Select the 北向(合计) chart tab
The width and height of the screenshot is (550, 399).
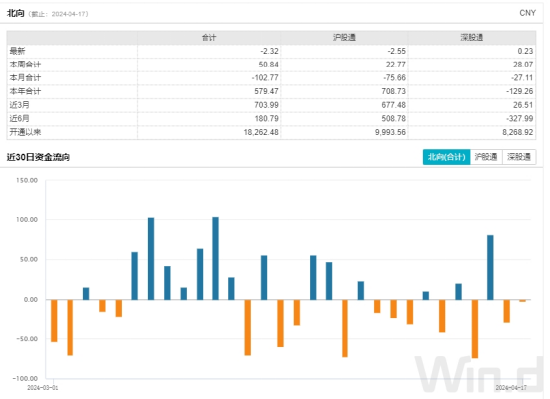coord(446,157)
